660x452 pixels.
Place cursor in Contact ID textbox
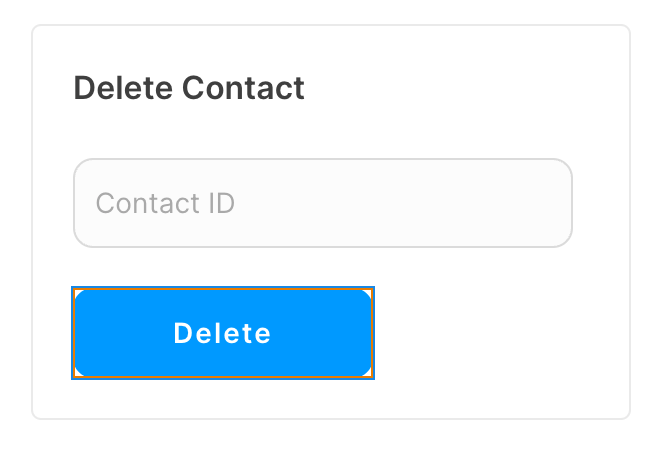point(323,203)
